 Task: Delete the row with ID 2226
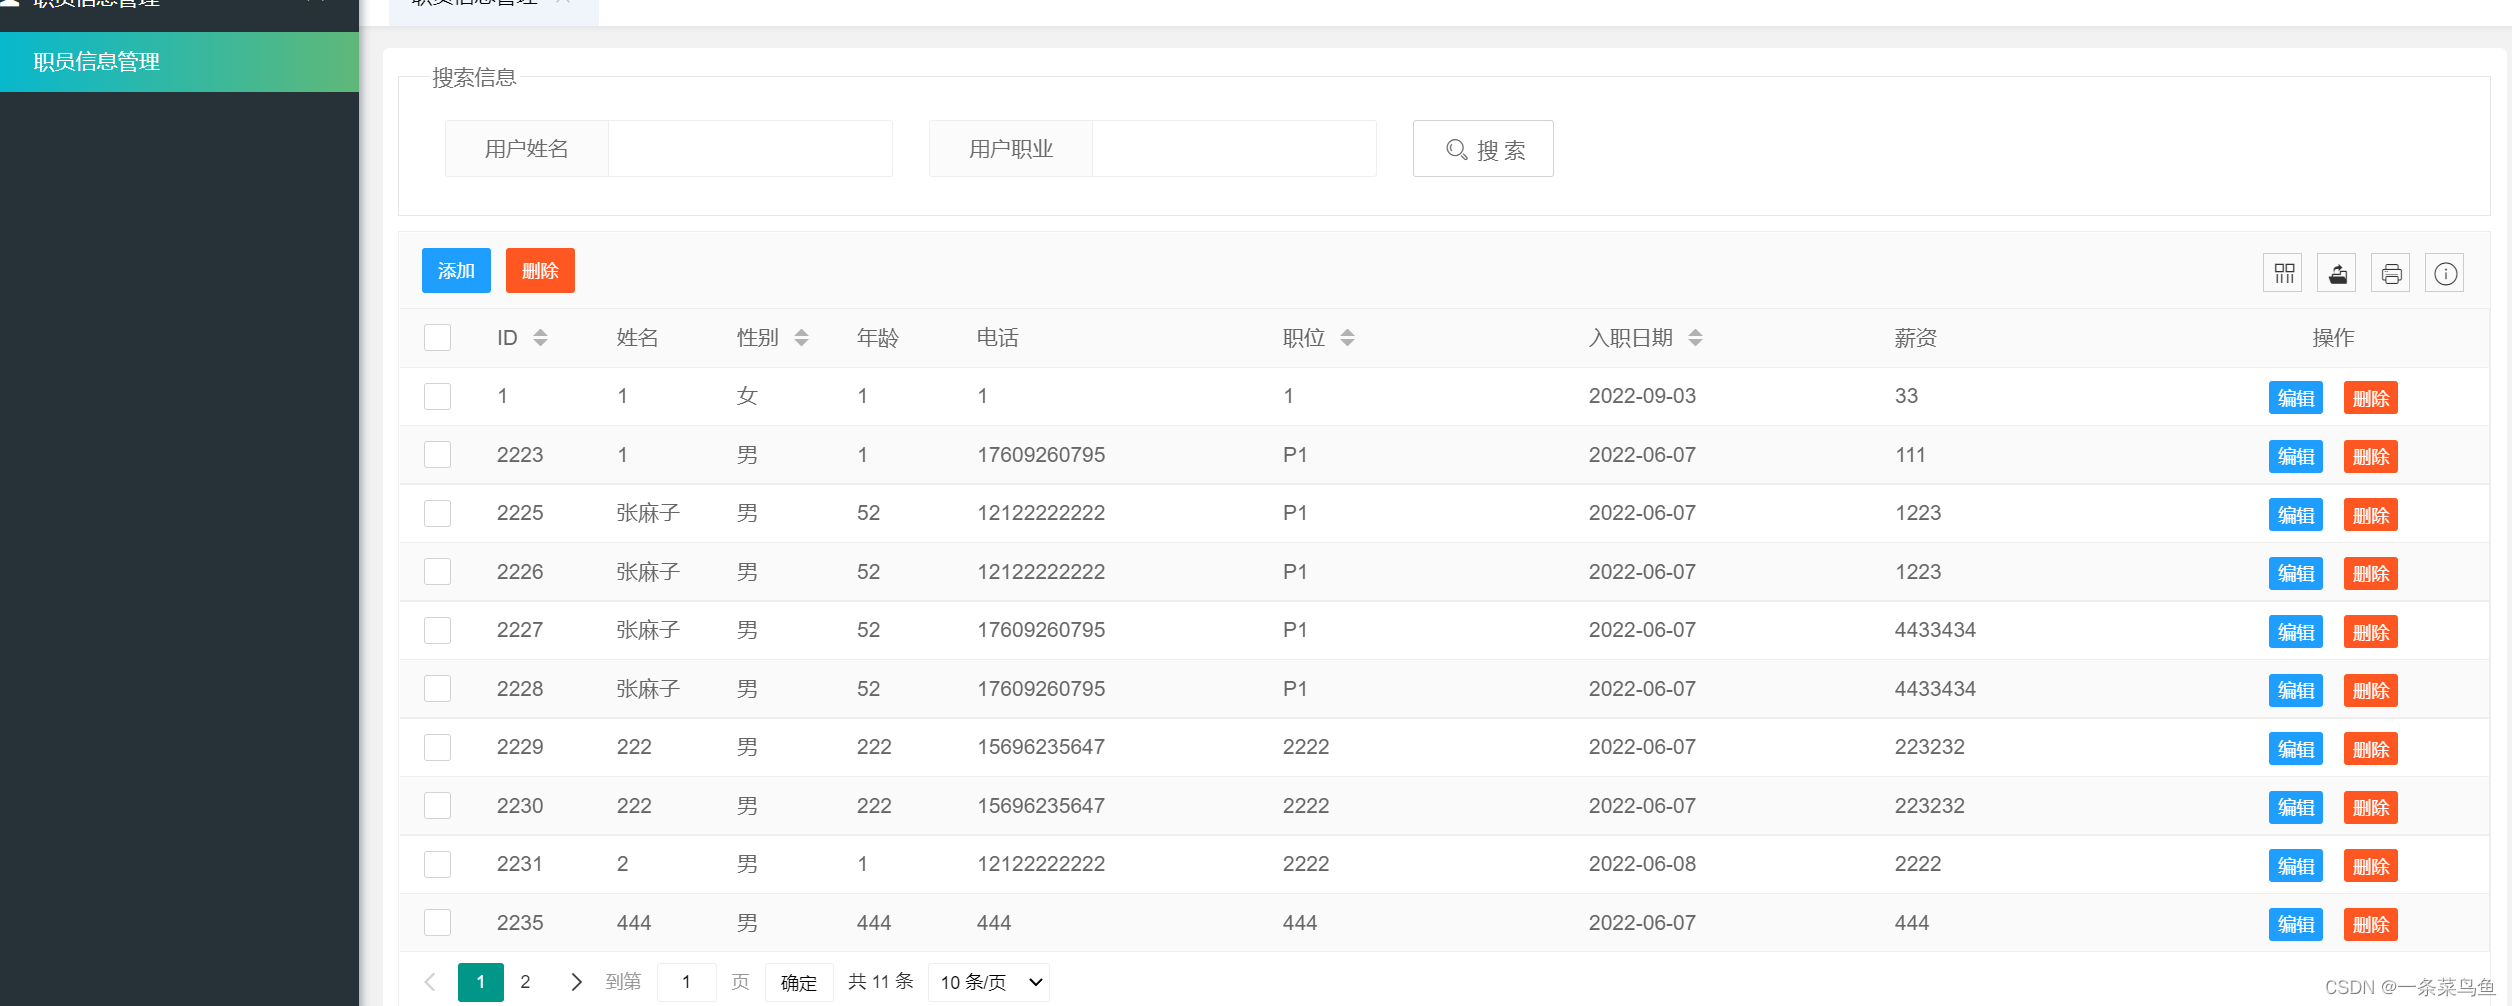point(2371,574)
